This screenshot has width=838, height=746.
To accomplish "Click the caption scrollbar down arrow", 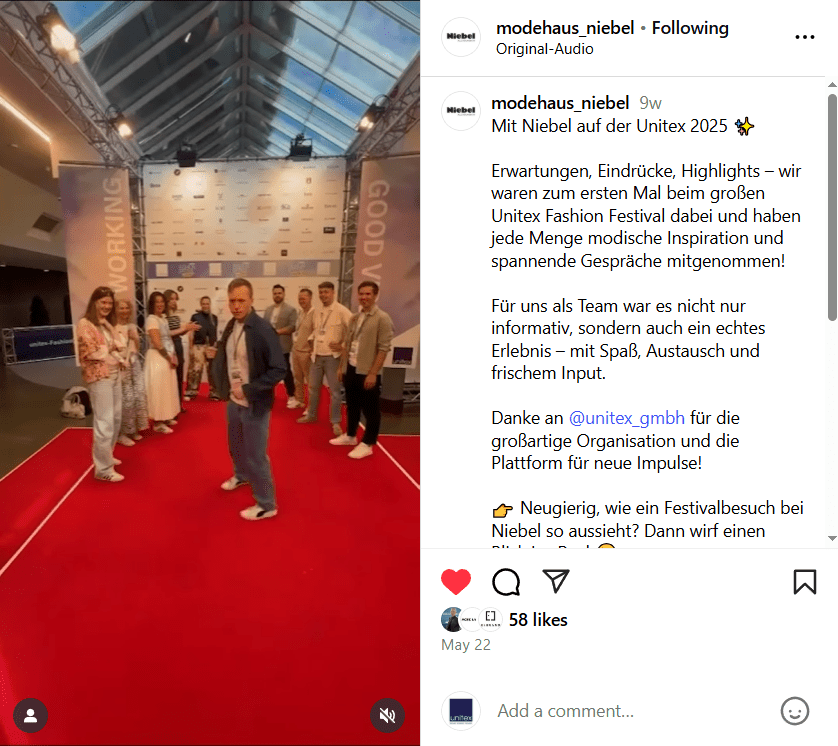I will pos(832,538).
